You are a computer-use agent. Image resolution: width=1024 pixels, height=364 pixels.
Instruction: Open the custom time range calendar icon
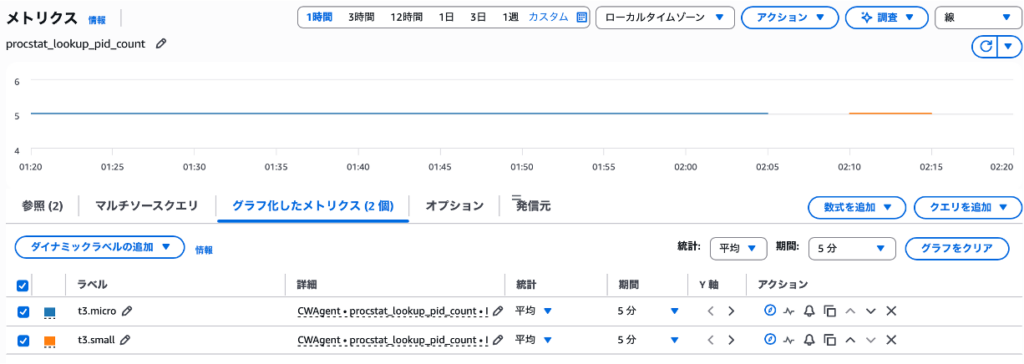click(582, 18)
